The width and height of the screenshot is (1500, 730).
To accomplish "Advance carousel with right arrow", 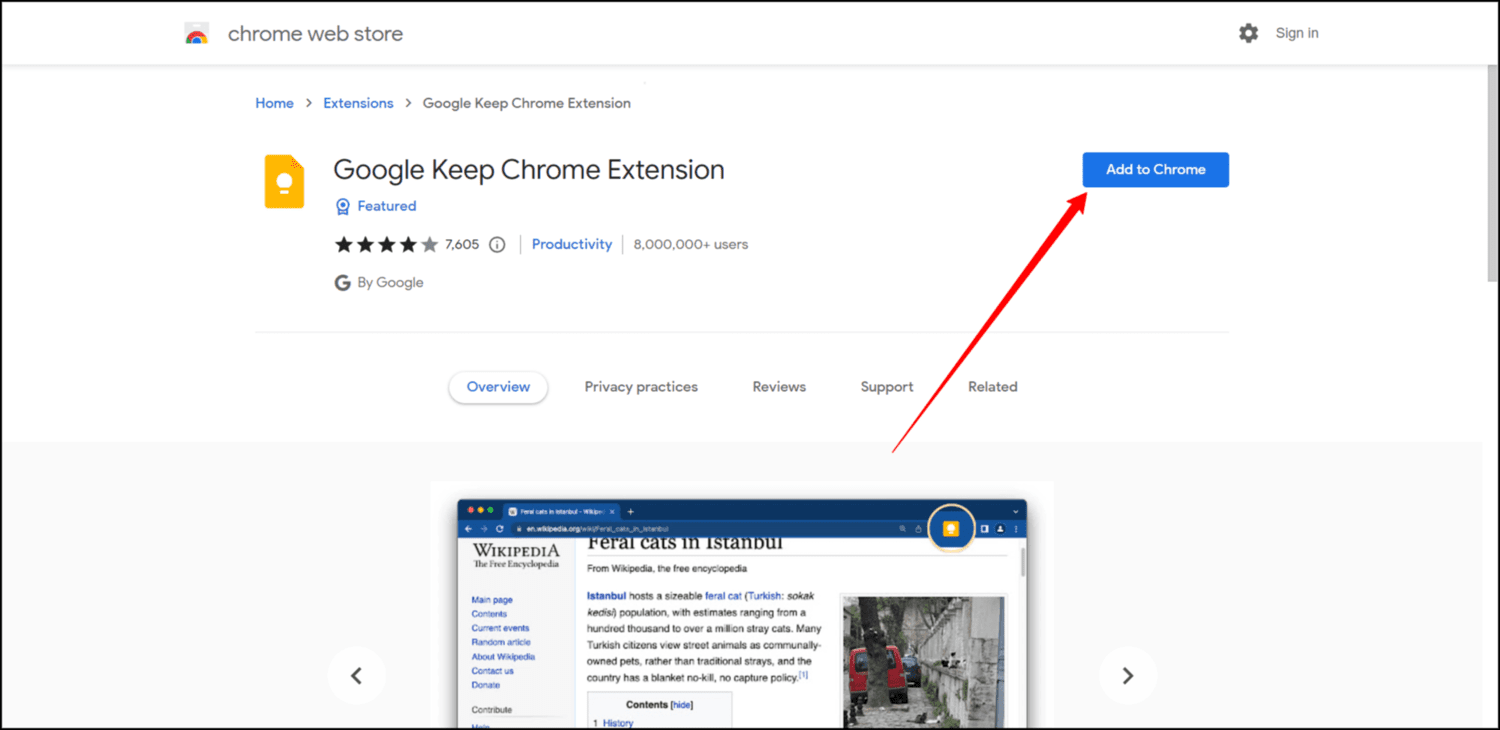I will click(1128, 675).
